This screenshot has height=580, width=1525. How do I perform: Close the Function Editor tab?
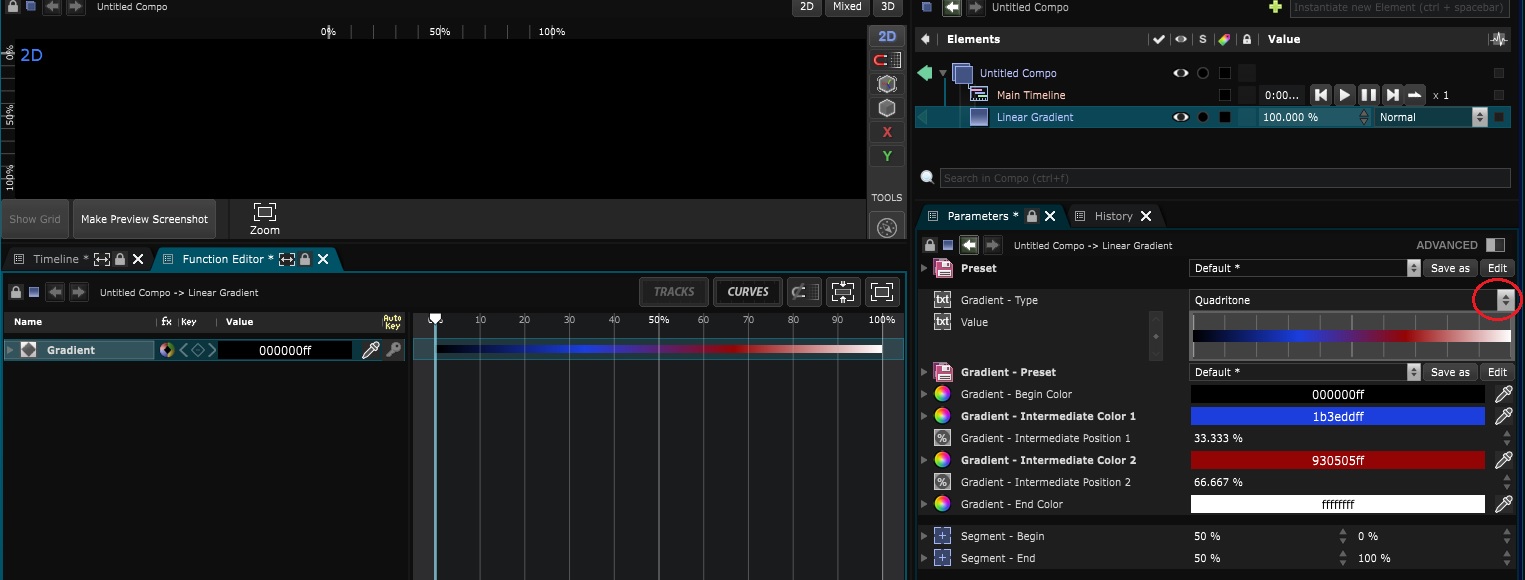pos(323,259)
